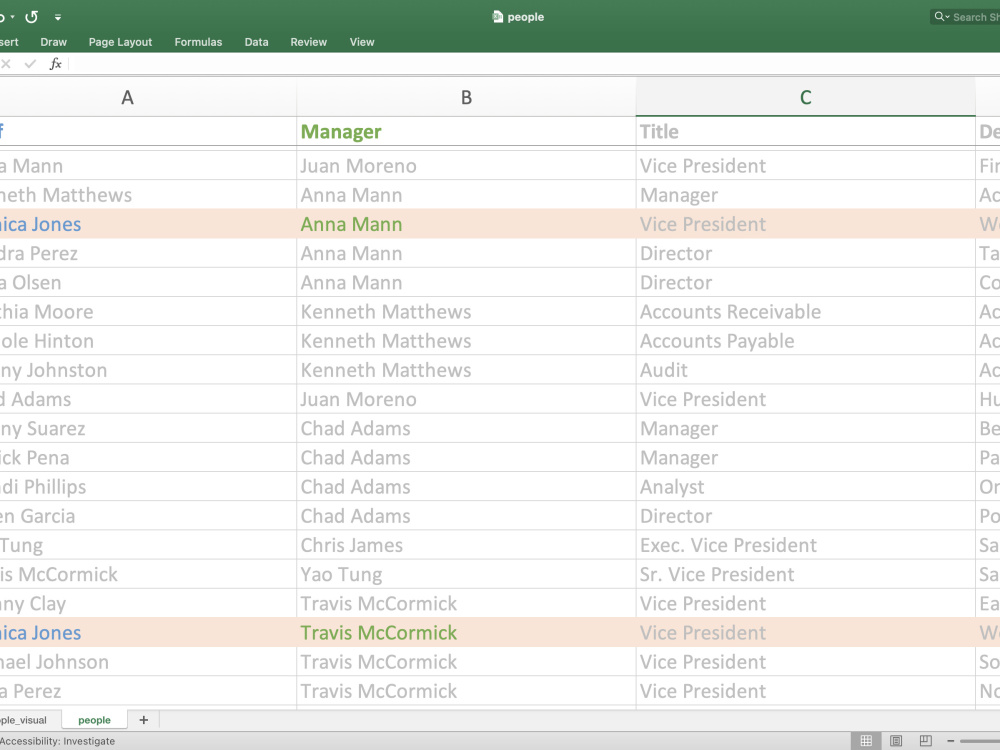Viewport: 1000px width, 750px height.
Task: Open the Customize Quick Access Toolbar dropdown
Action: pyautogui.click(x=58, y=17)
